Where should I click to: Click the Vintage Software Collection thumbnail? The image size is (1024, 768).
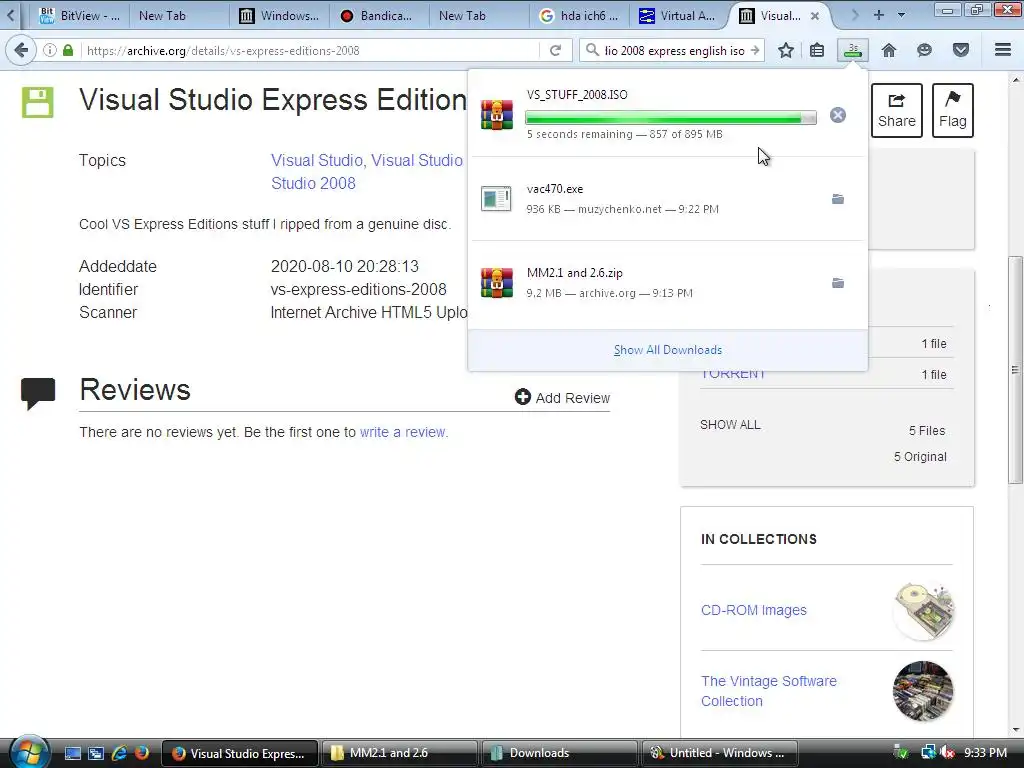tap(923, 691)
